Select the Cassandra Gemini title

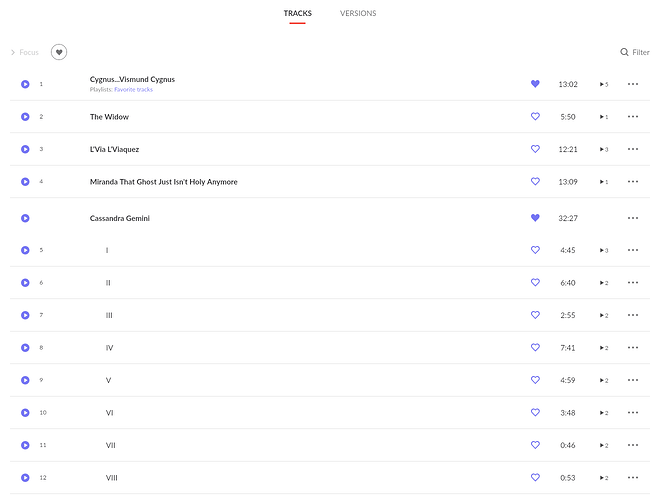pos(120,218)
